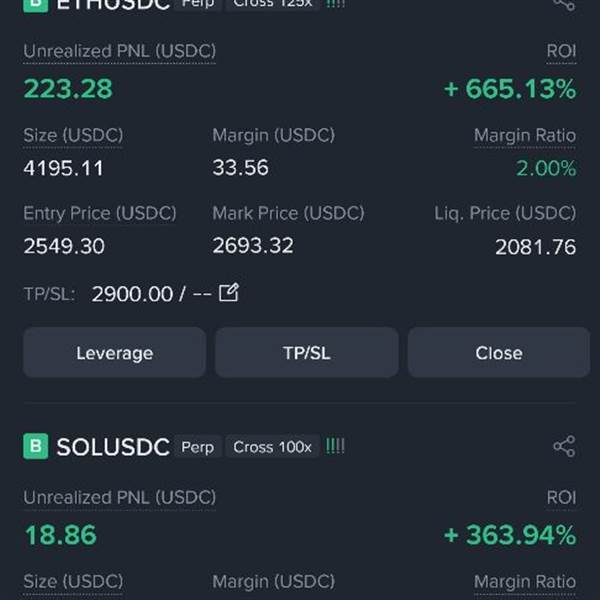This screenshot has height=600, width=600.
Task: Tap the ROI label above +665.13%
Action: (561, 51)
